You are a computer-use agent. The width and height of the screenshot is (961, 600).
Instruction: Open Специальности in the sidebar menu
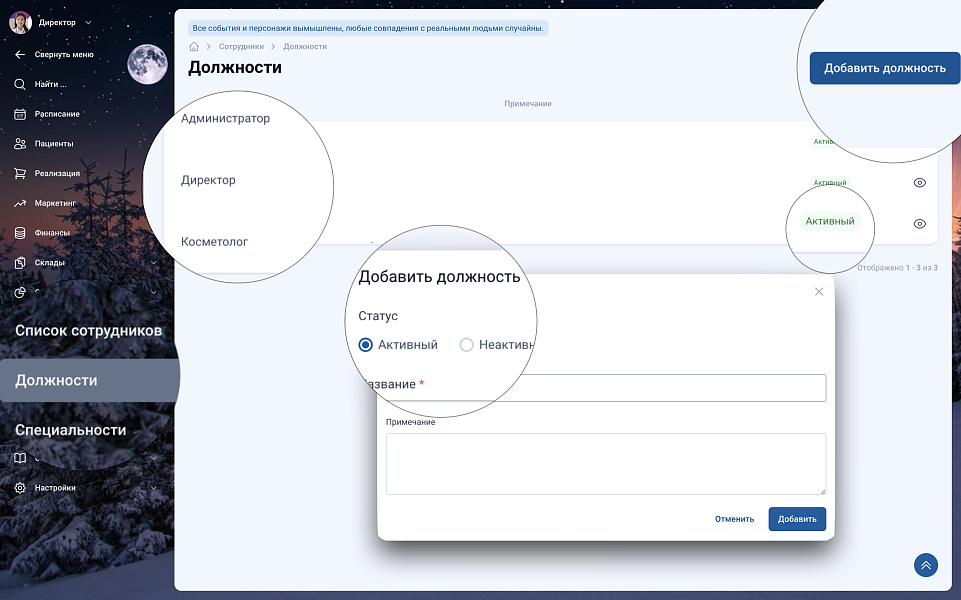(x=71, y=430)
